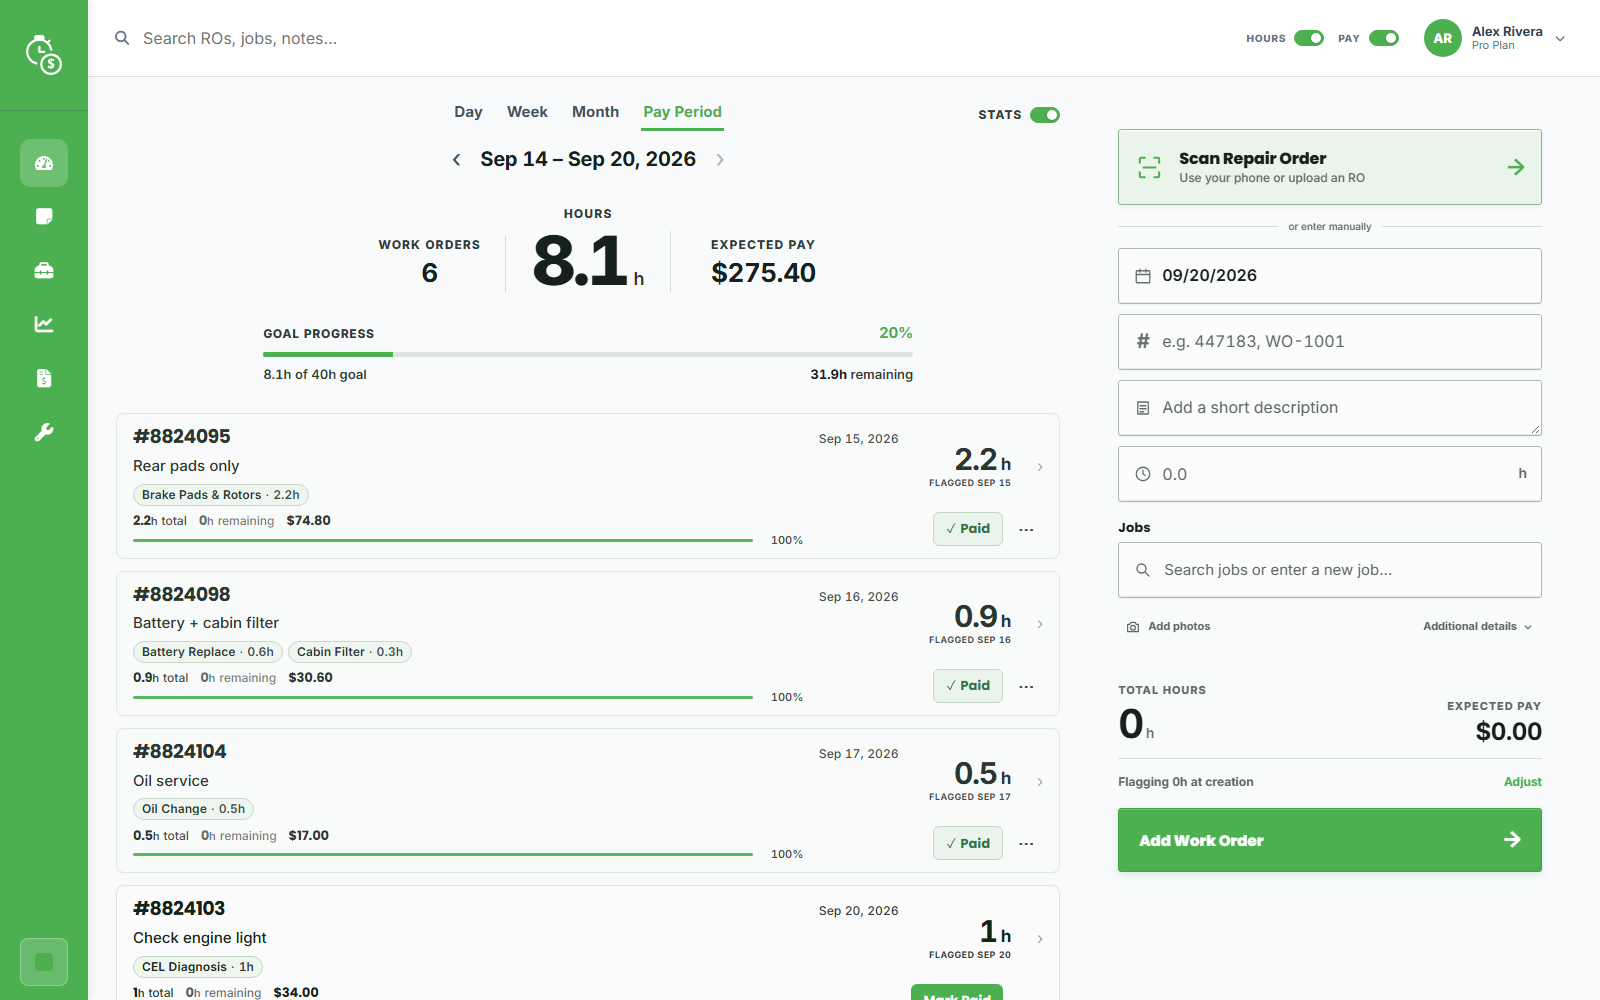This screenshot has height=1000, width=1600.
Task: Click the calendar icon in date field
Action: tap(1143, 276)
